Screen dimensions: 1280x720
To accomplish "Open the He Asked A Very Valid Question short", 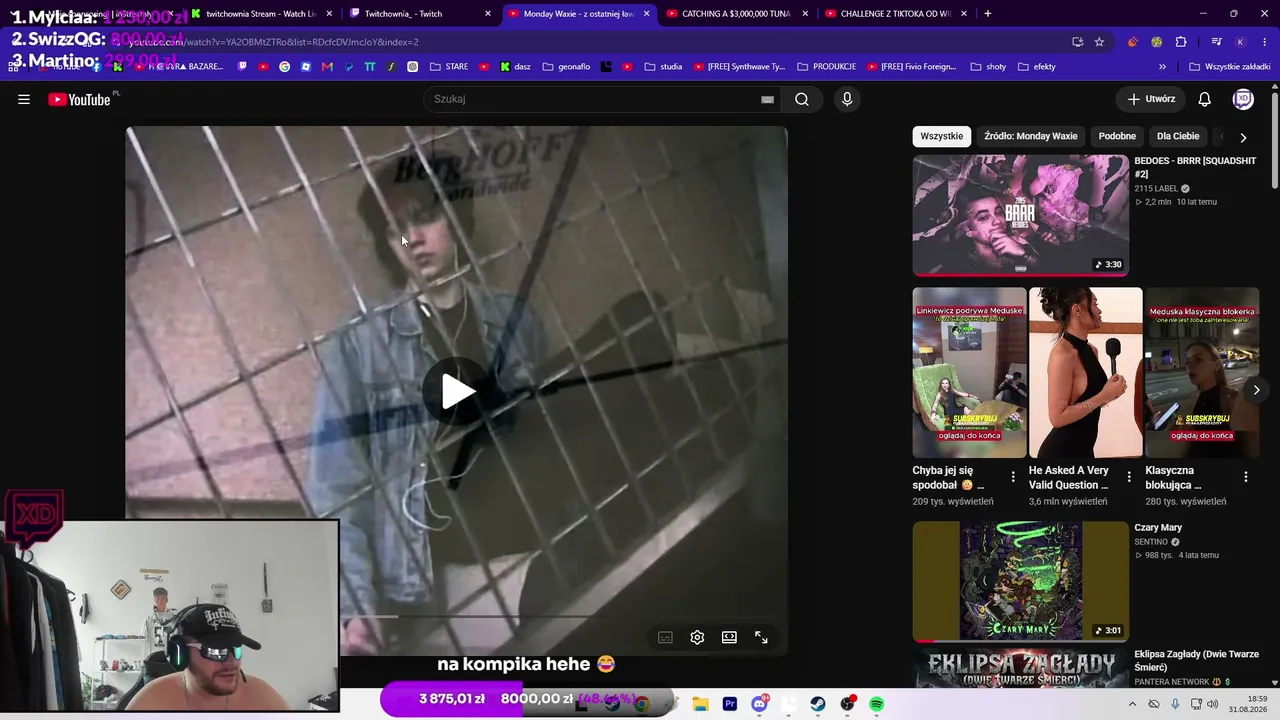I will [x=1086, y=372].
